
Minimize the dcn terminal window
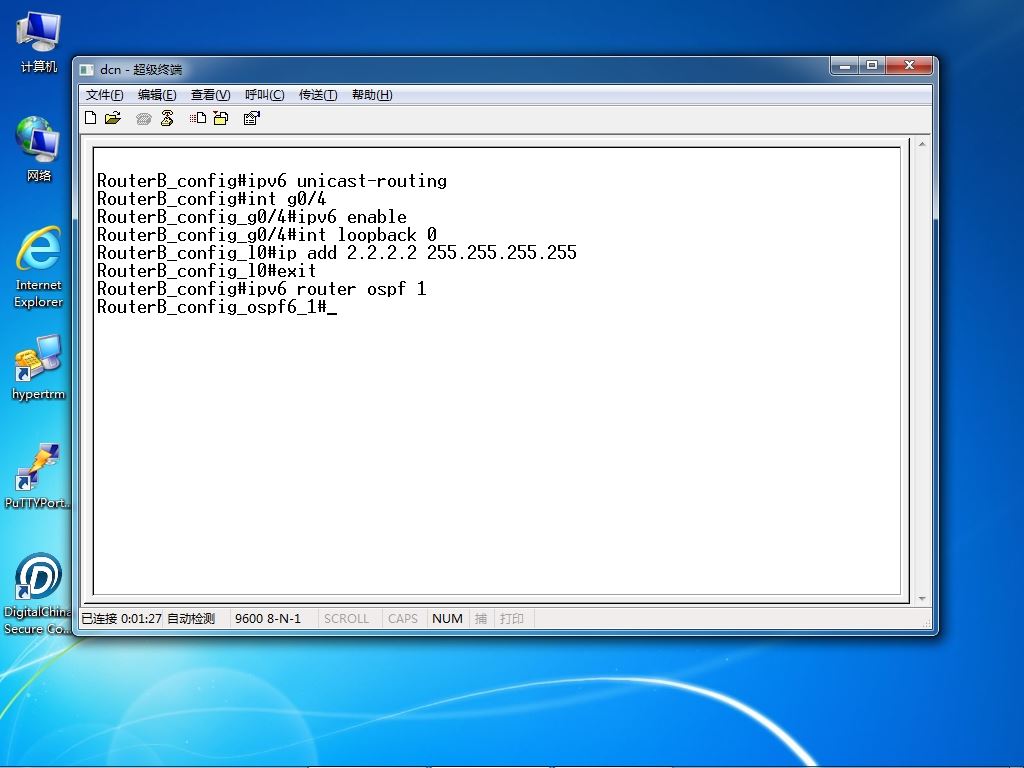(x=844, y=65)
